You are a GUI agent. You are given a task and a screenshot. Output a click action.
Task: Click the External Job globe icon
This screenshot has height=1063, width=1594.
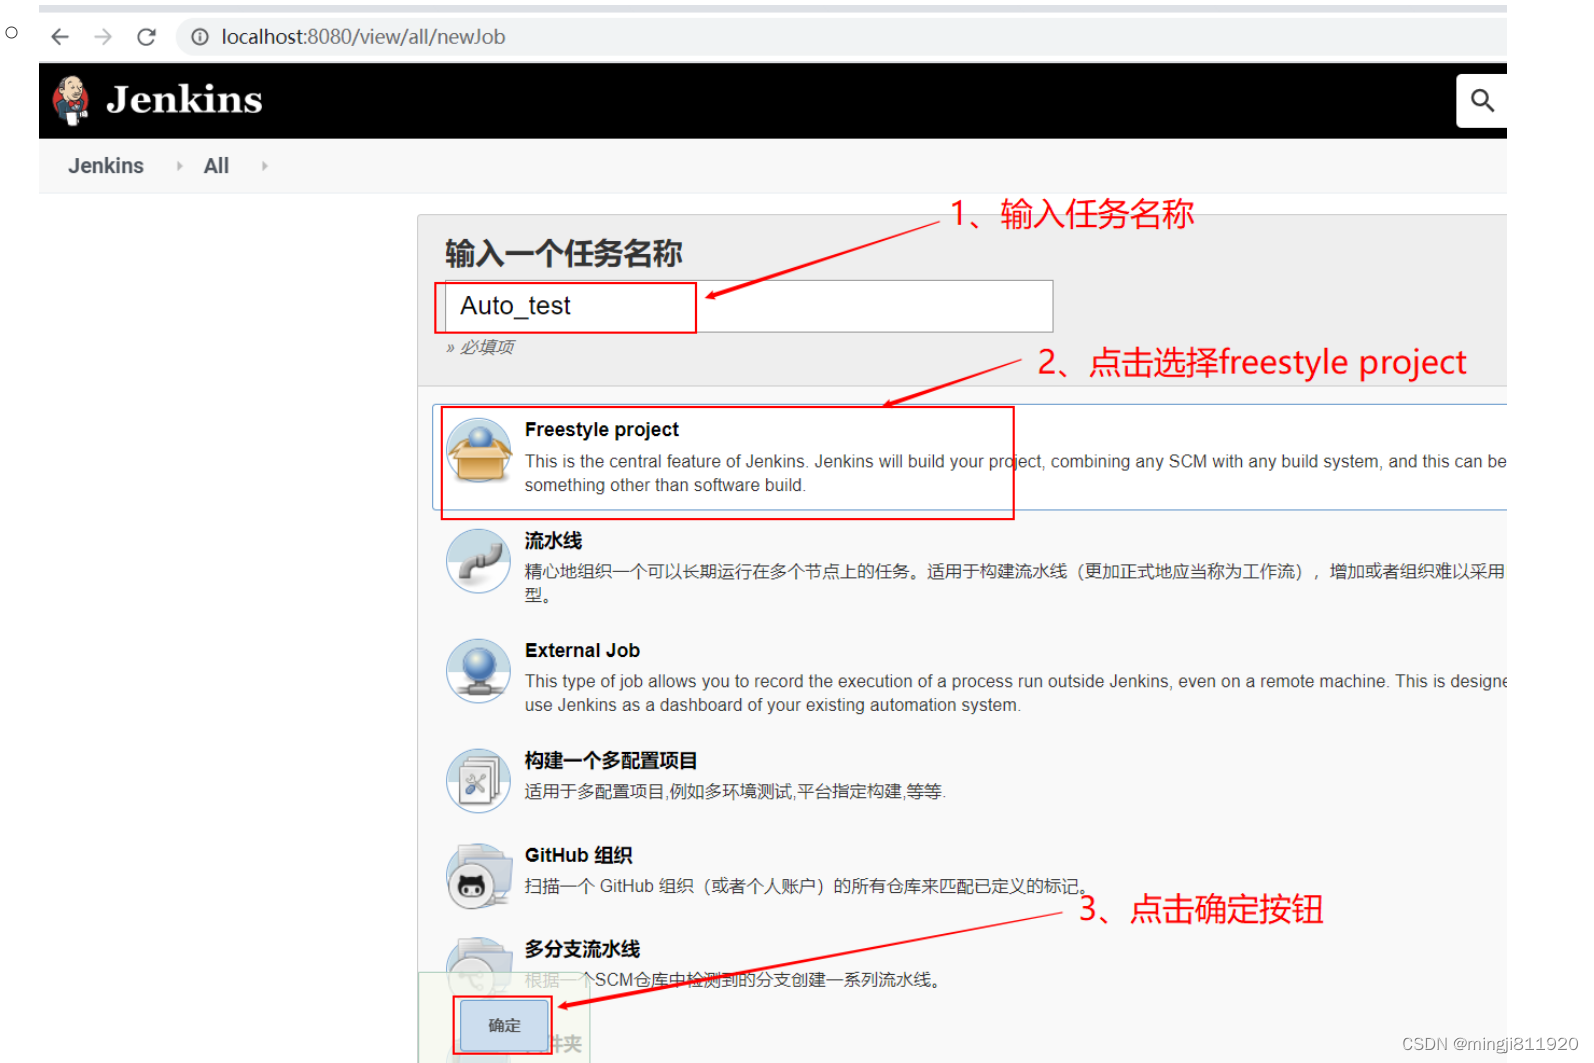tap(479, 671)
